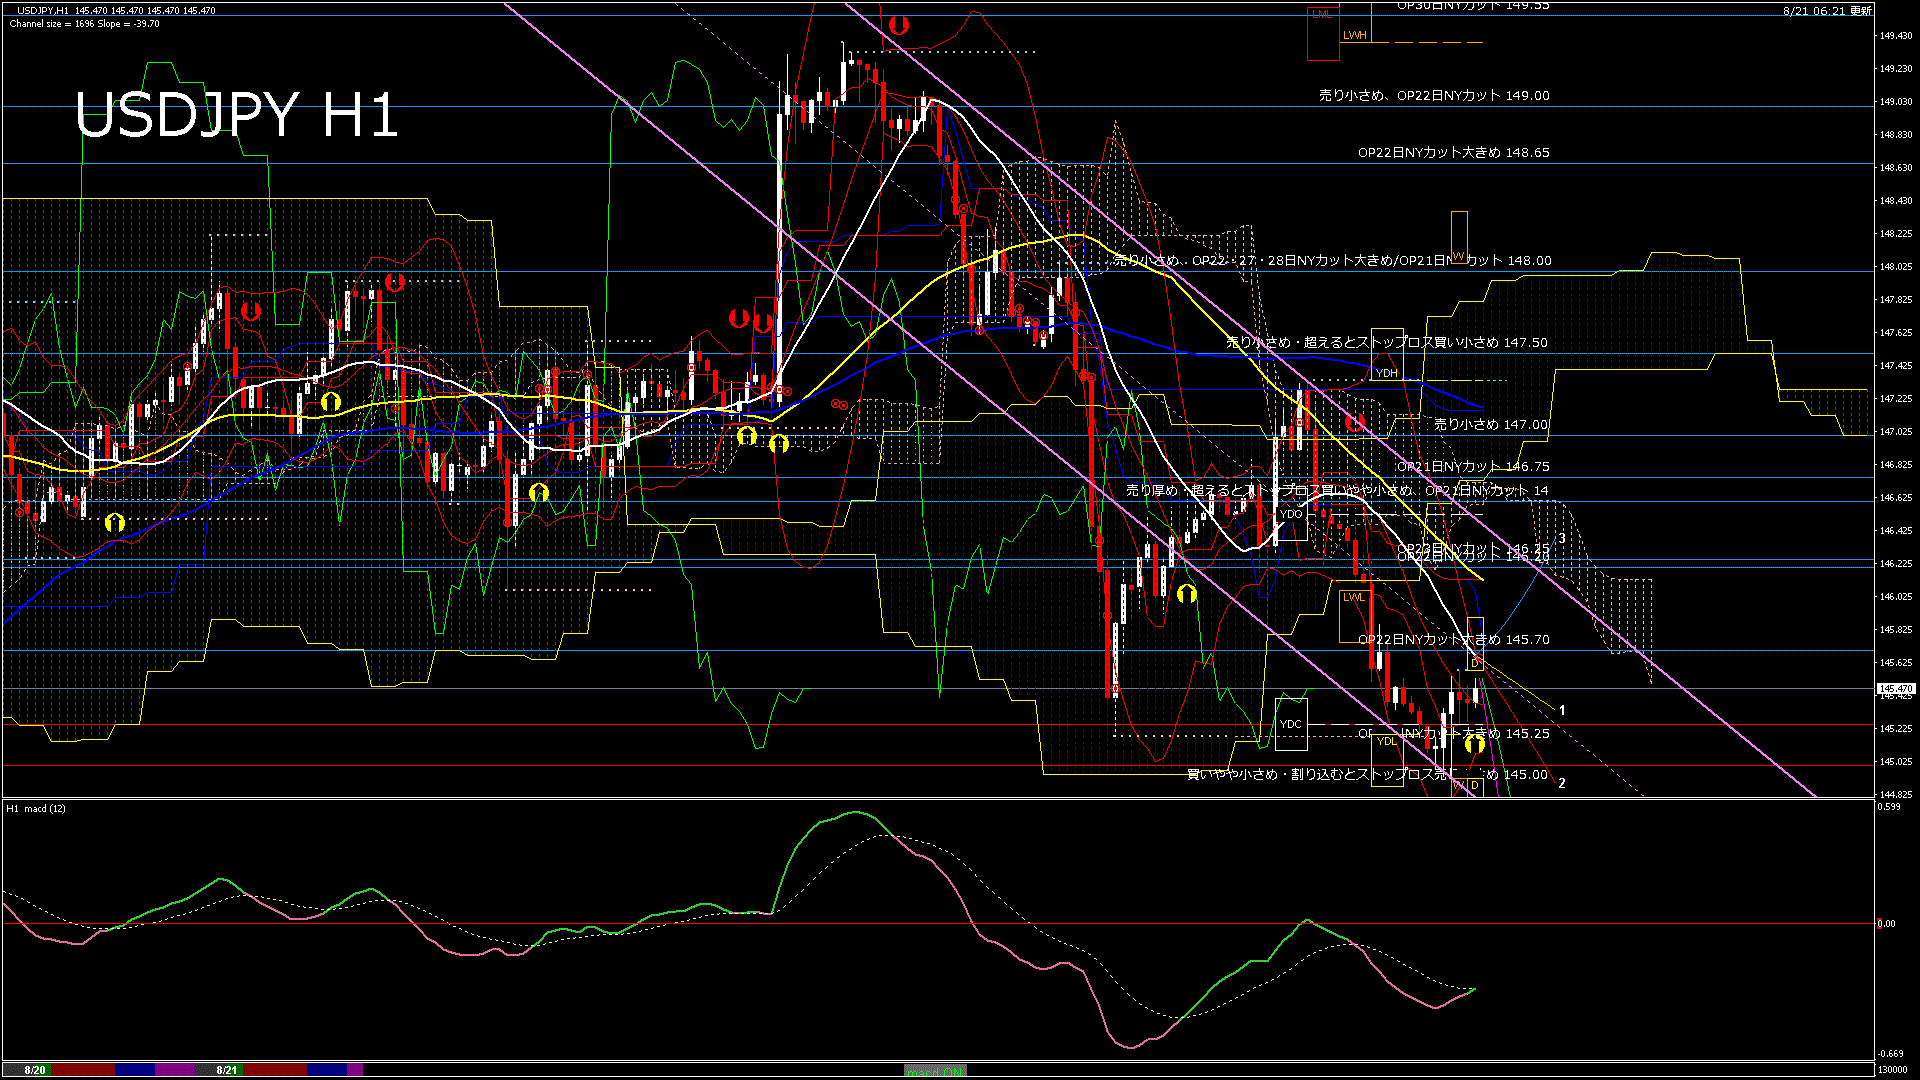Select yellow up-arrow signal near 145.25

coord(1474,744)
